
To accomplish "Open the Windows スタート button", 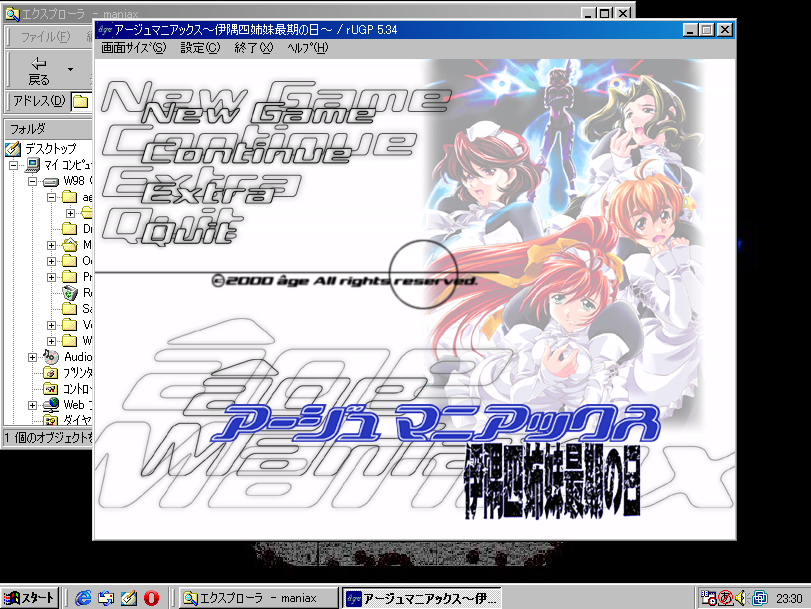I will (x=30, y=598).
